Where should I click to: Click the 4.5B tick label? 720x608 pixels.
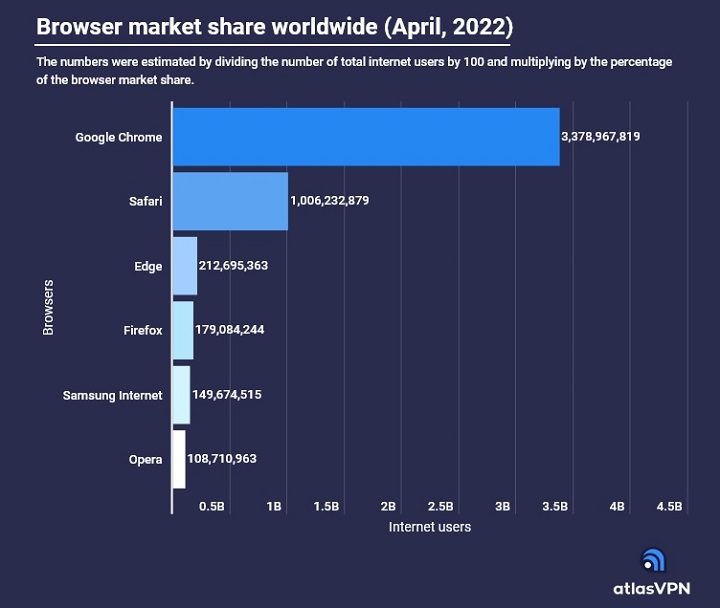click(669, 507)
